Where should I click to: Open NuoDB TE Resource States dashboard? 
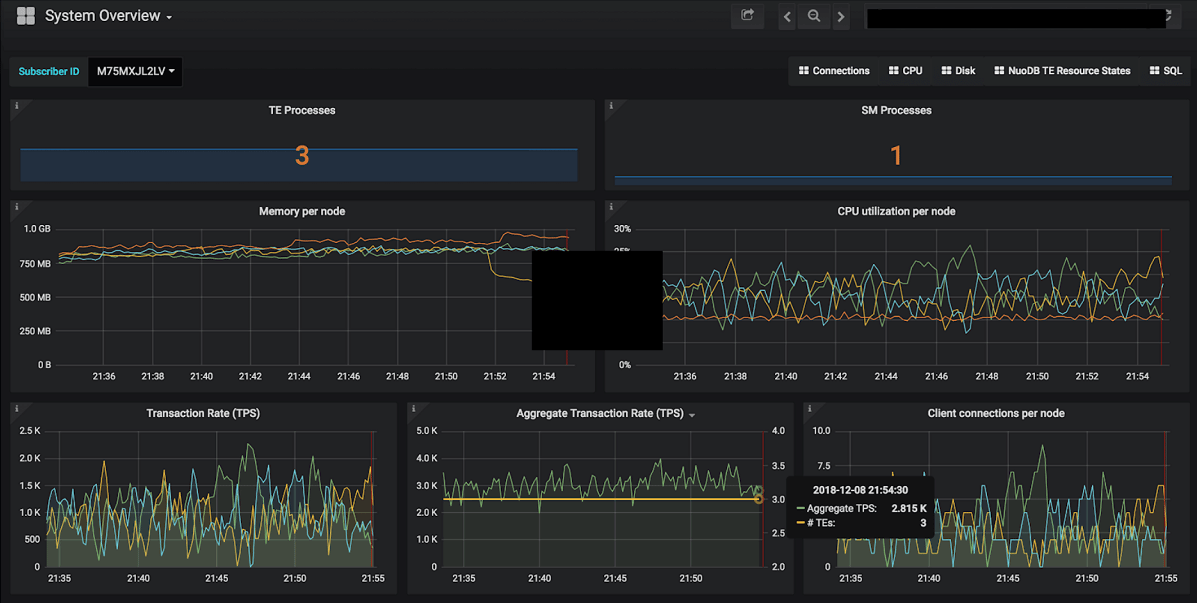coord(1062,71)
